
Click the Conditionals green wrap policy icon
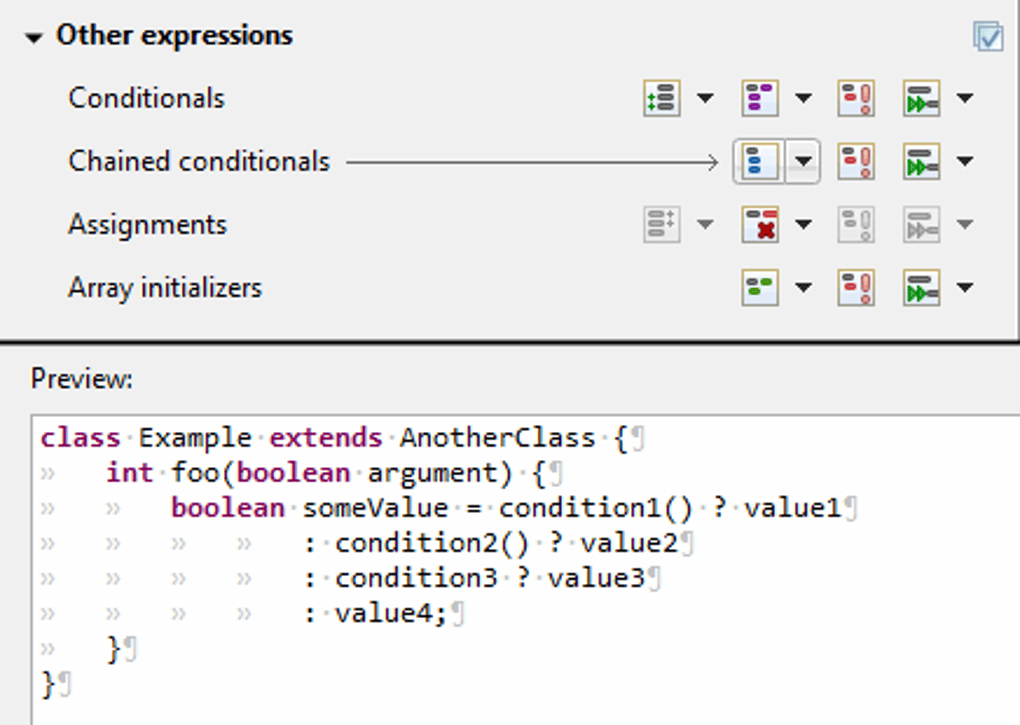(x=661, y=98)
